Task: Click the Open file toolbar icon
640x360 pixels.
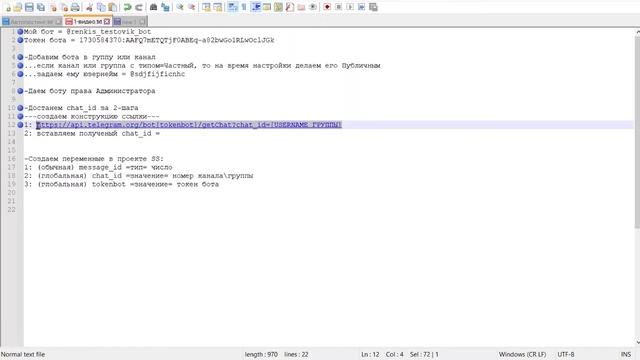Action: 18,7
